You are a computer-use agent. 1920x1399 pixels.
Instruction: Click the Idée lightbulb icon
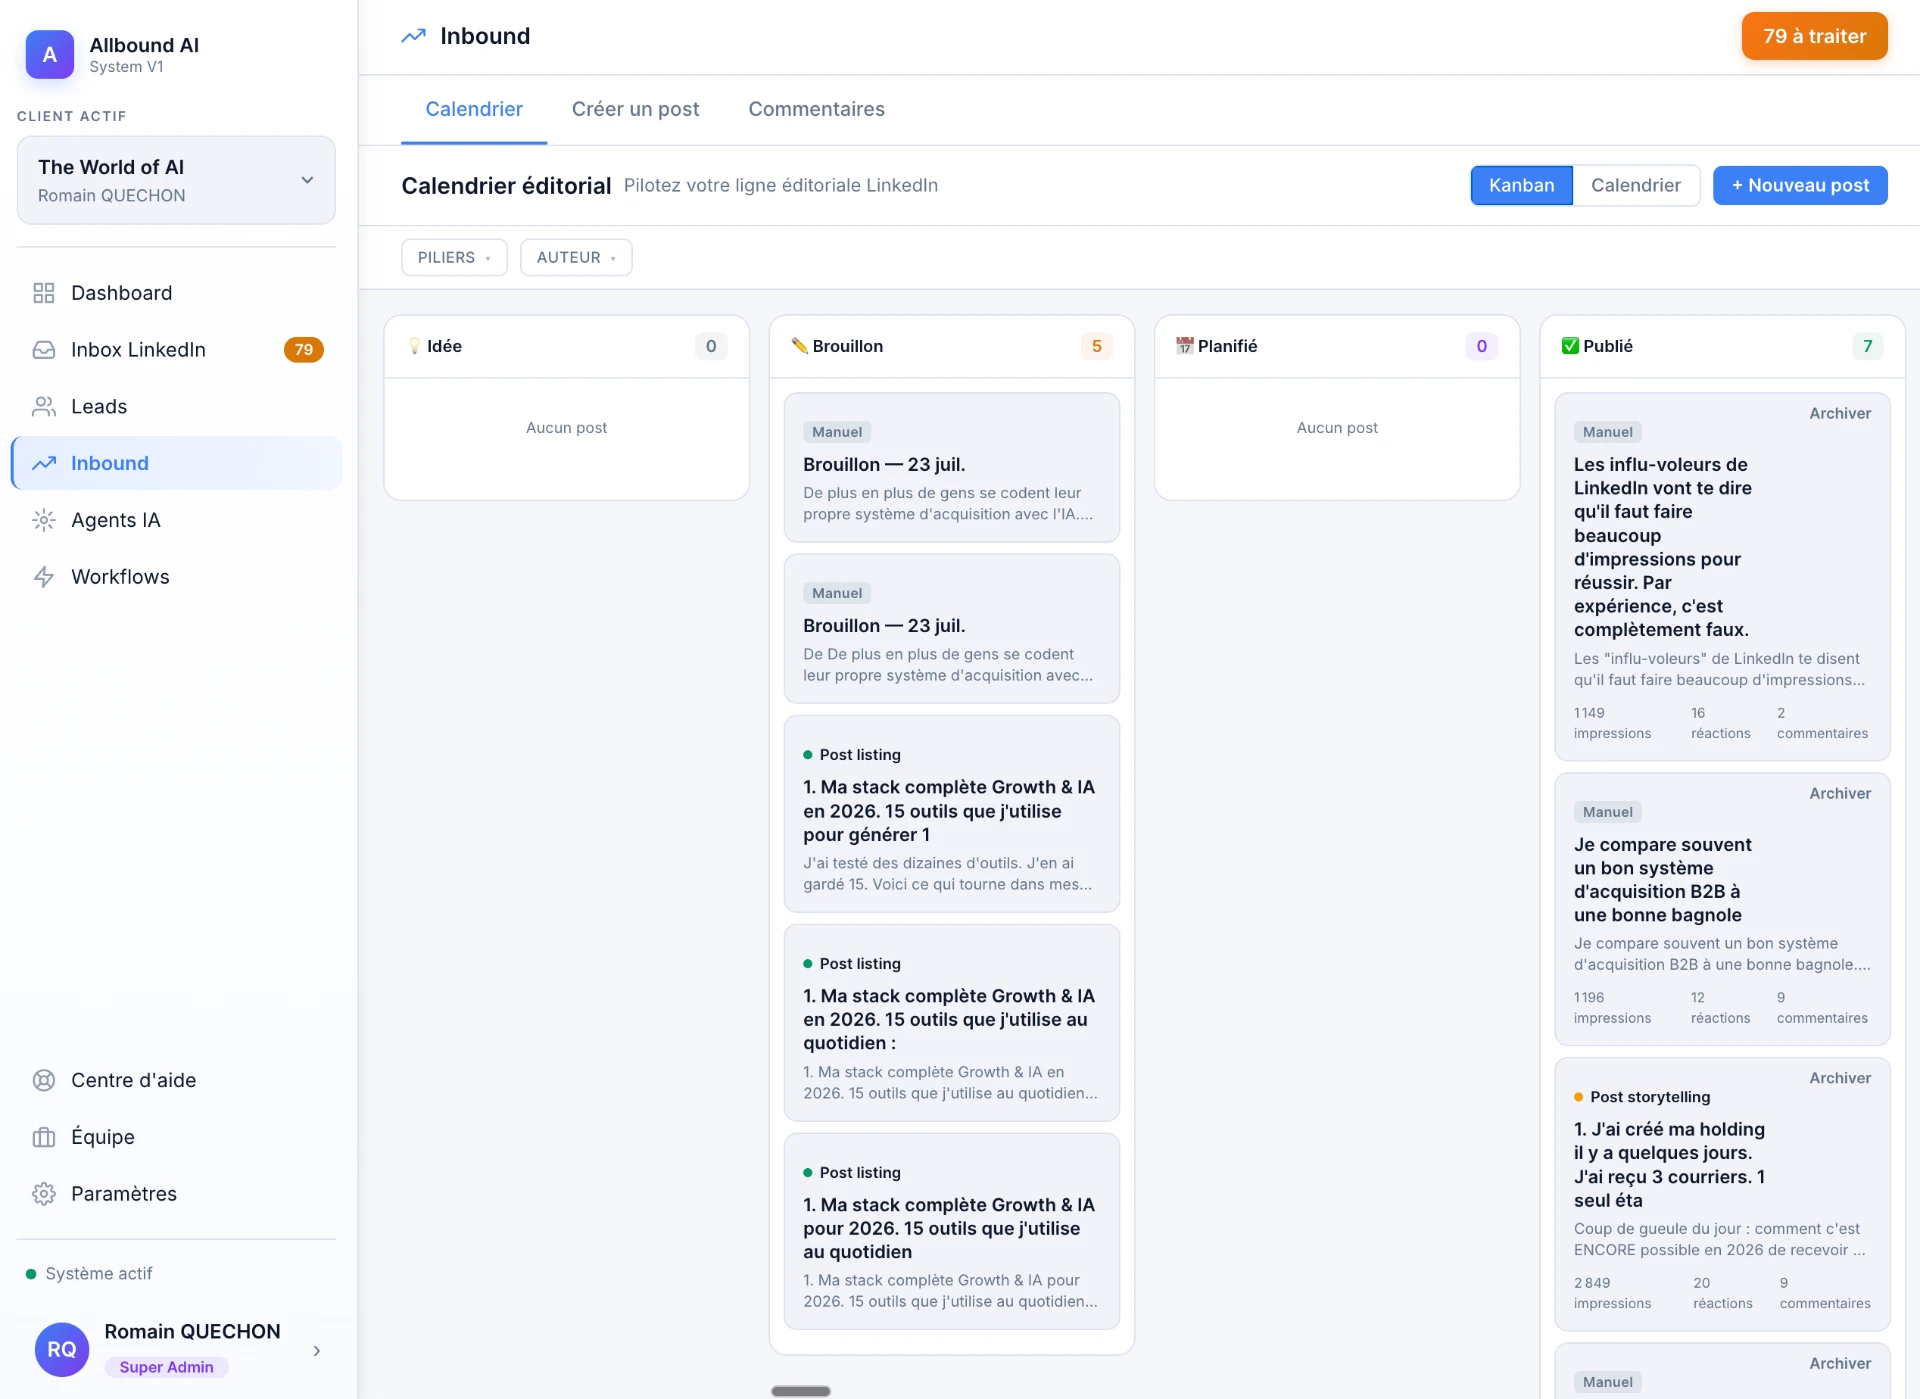click(x=414, y=346)
